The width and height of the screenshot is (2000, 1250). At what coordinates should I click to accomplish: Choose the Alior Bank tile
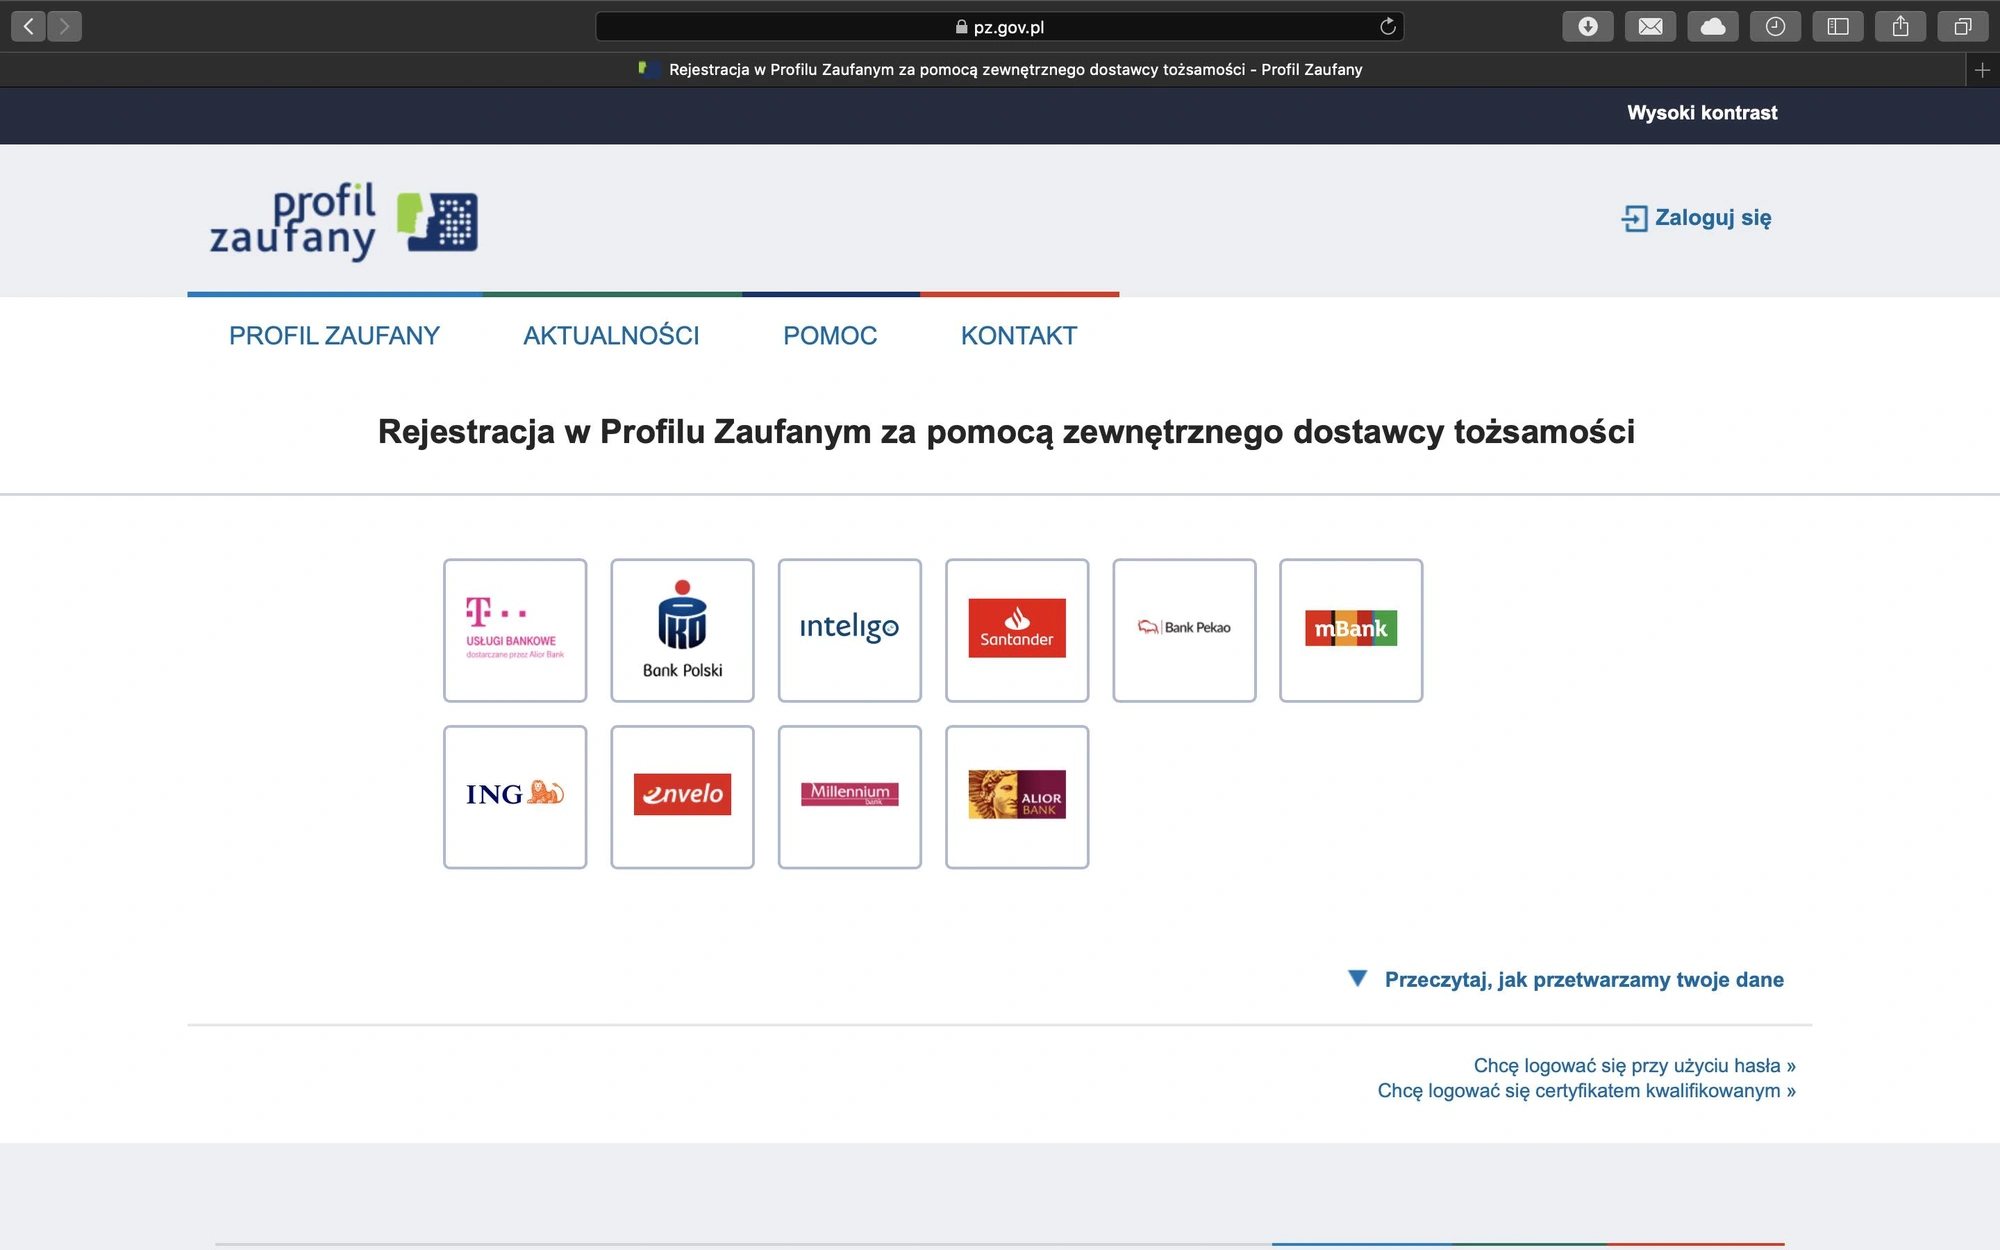click(x=1017, y=797)
